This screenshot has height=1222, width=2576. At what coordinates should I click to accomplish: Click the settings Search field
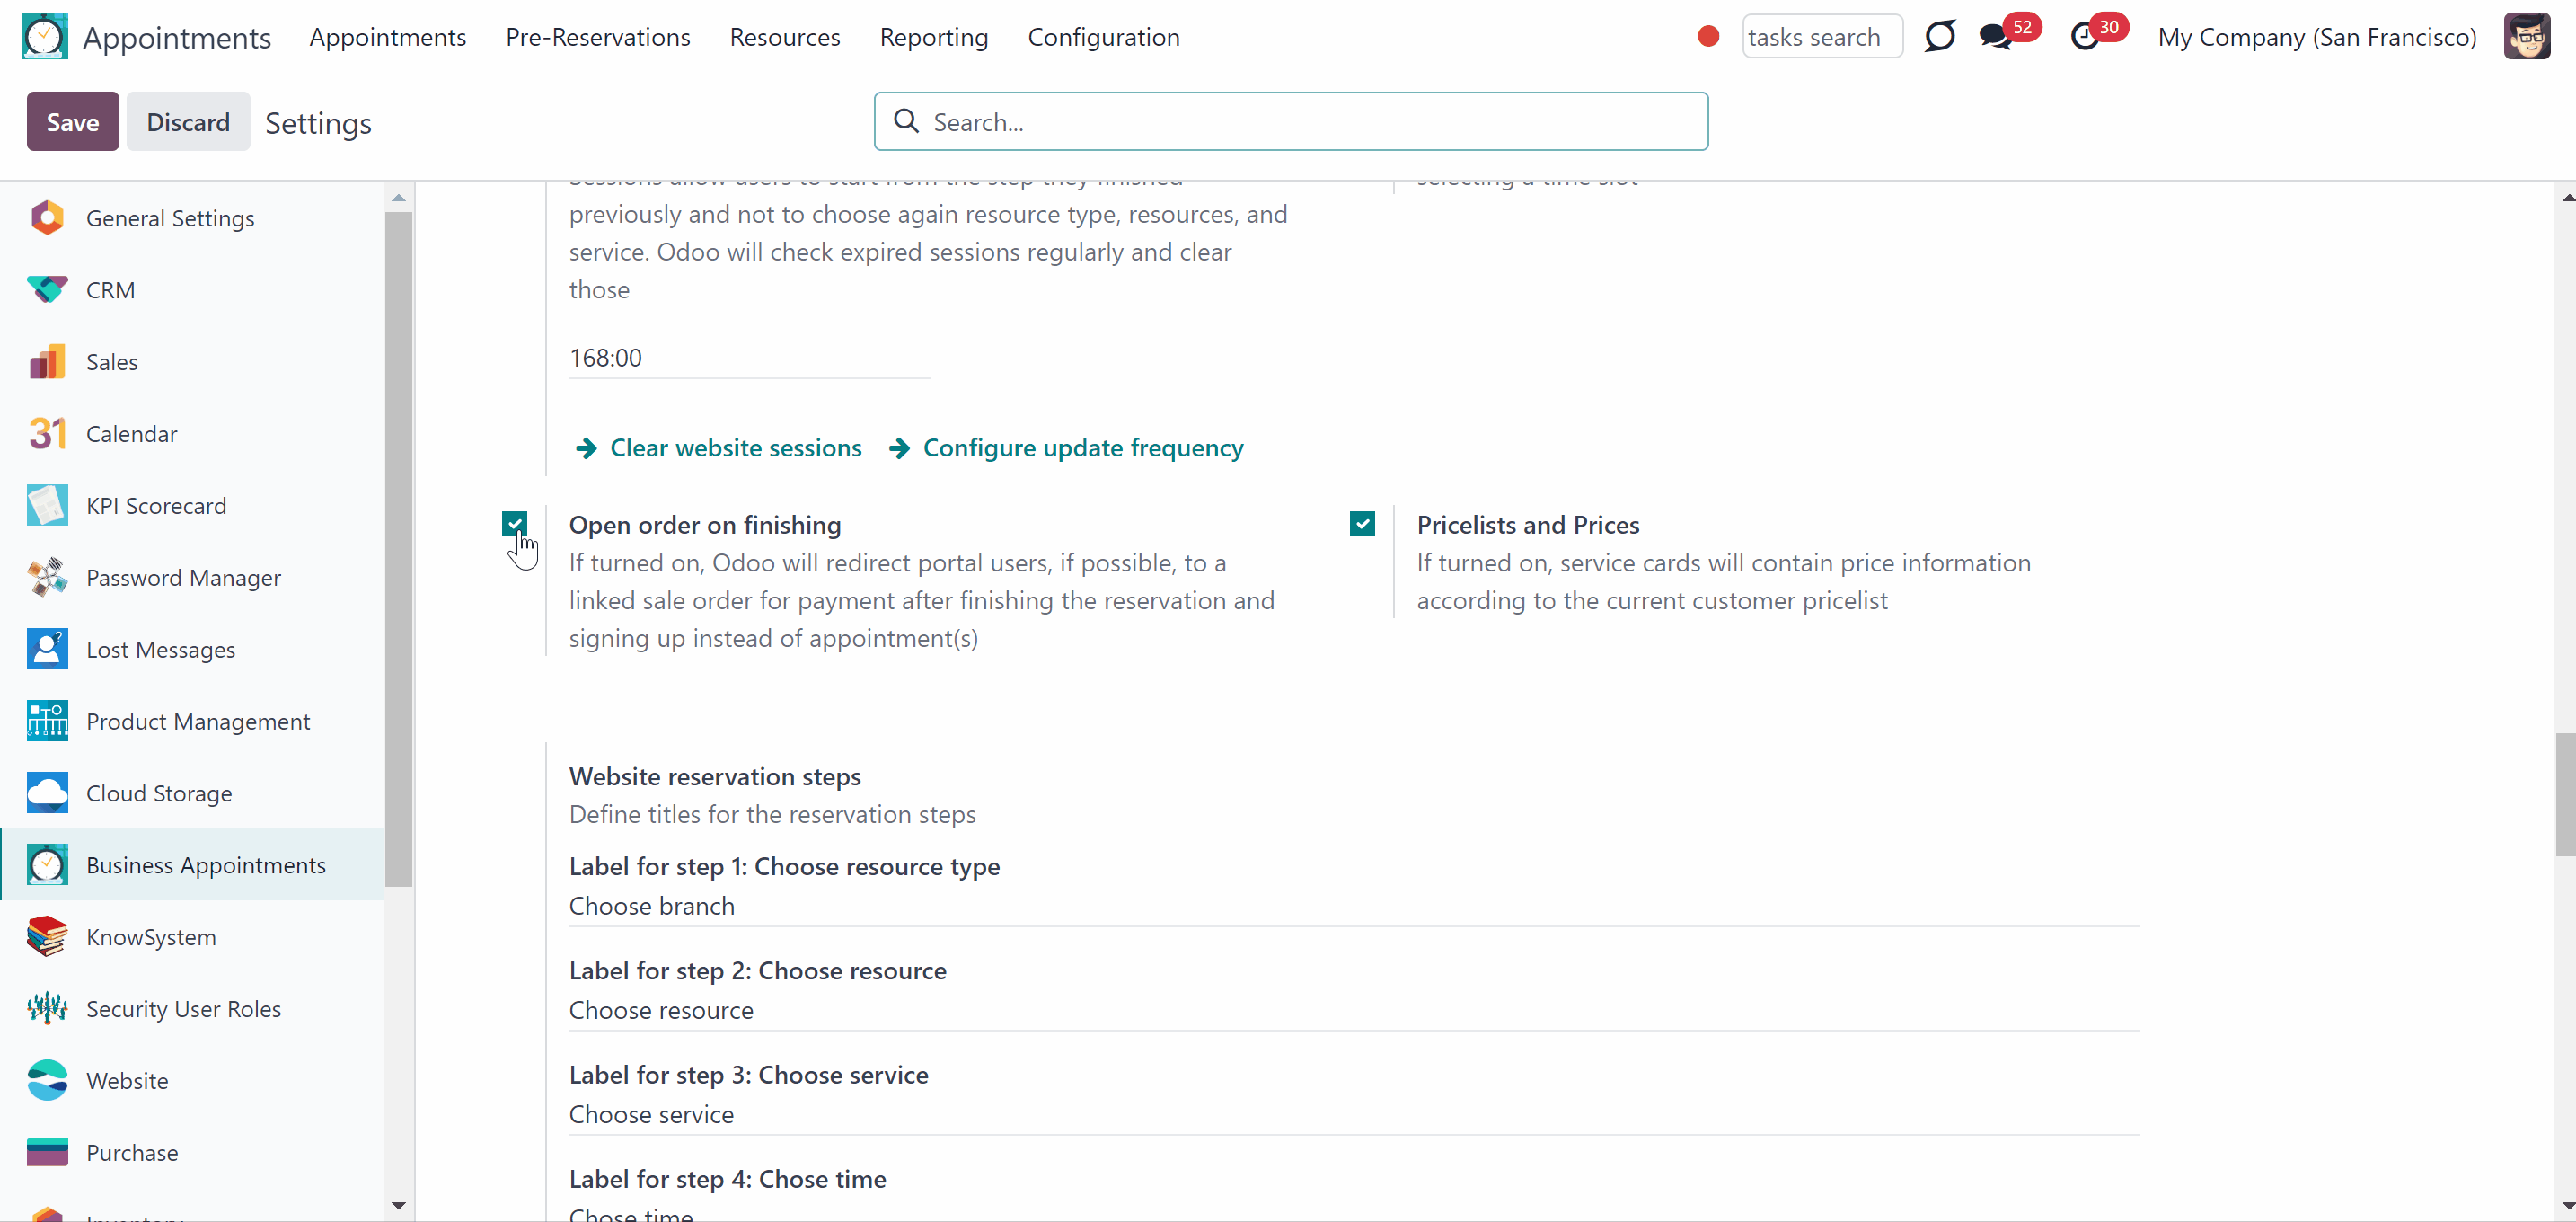pyautogui.click(x=1291, y=122)
